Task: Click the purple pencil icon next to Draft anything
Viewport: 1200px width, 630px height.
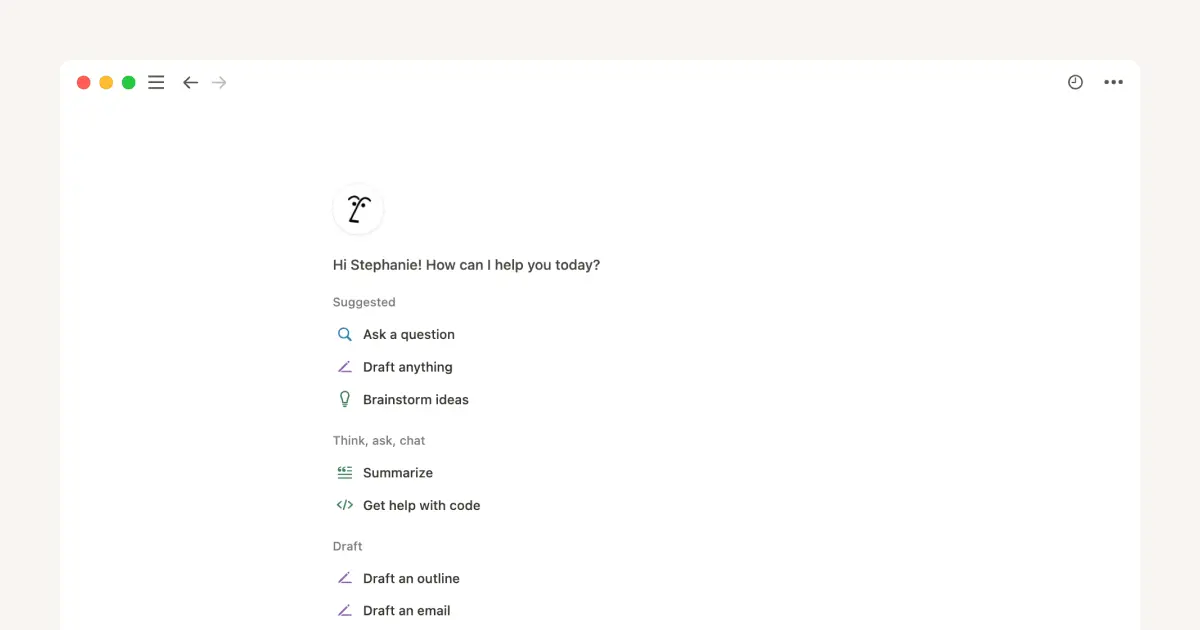Action: (x=344, y=366)
